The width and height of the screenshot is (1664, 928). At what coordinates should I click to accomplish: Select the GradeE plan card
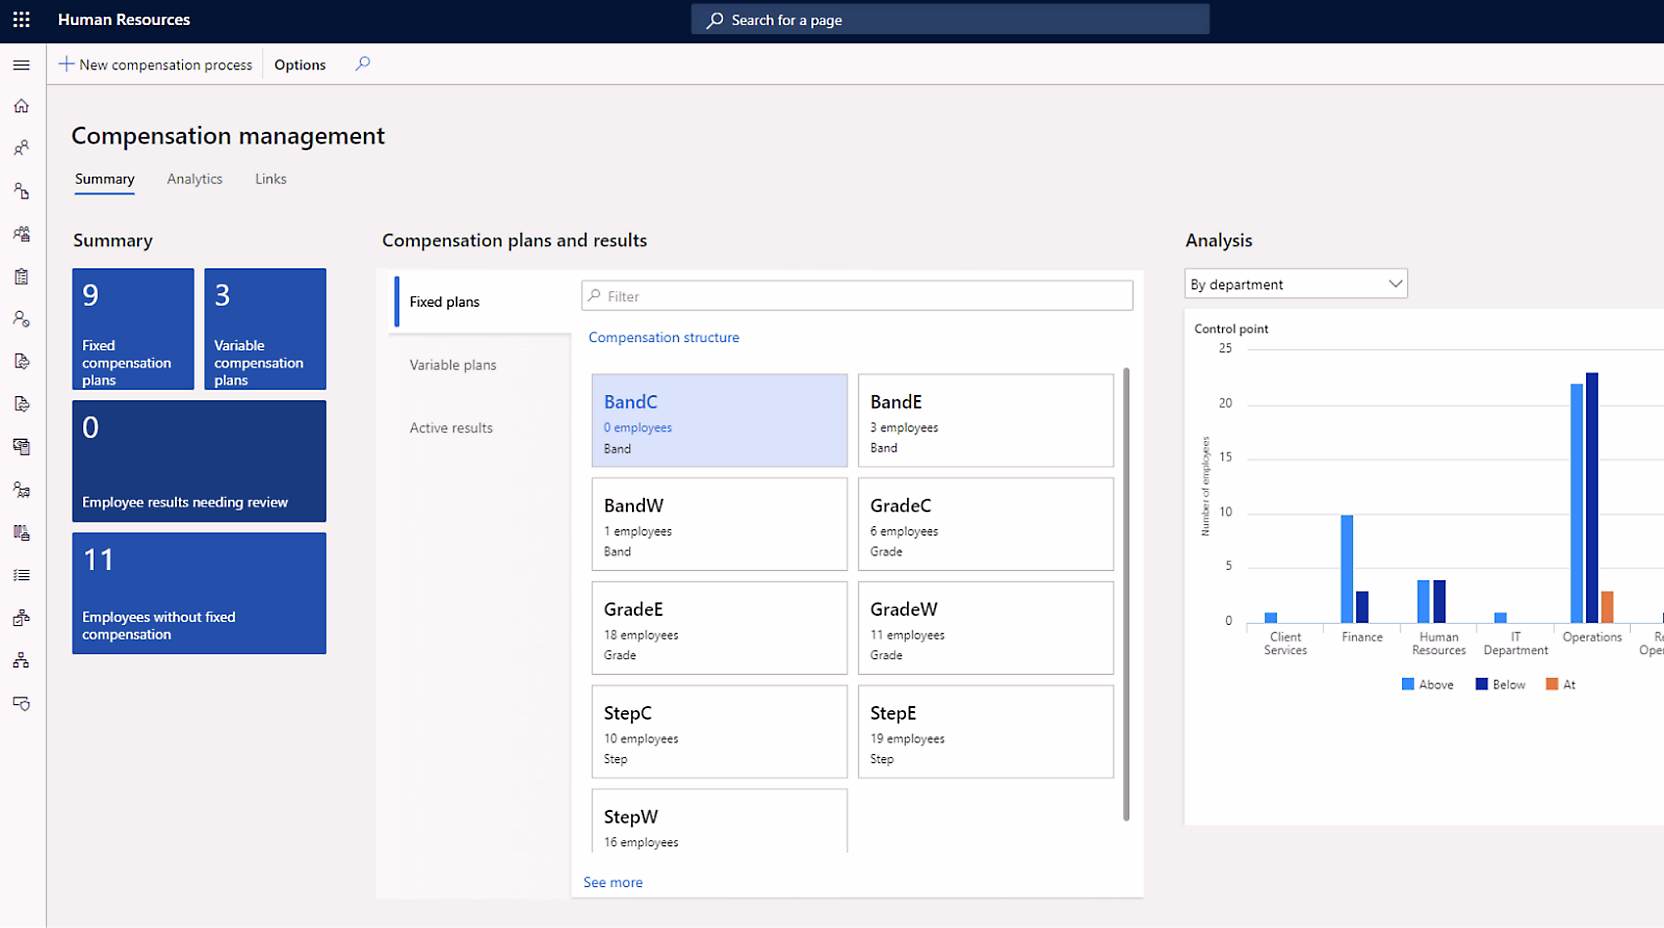point(719,628)
